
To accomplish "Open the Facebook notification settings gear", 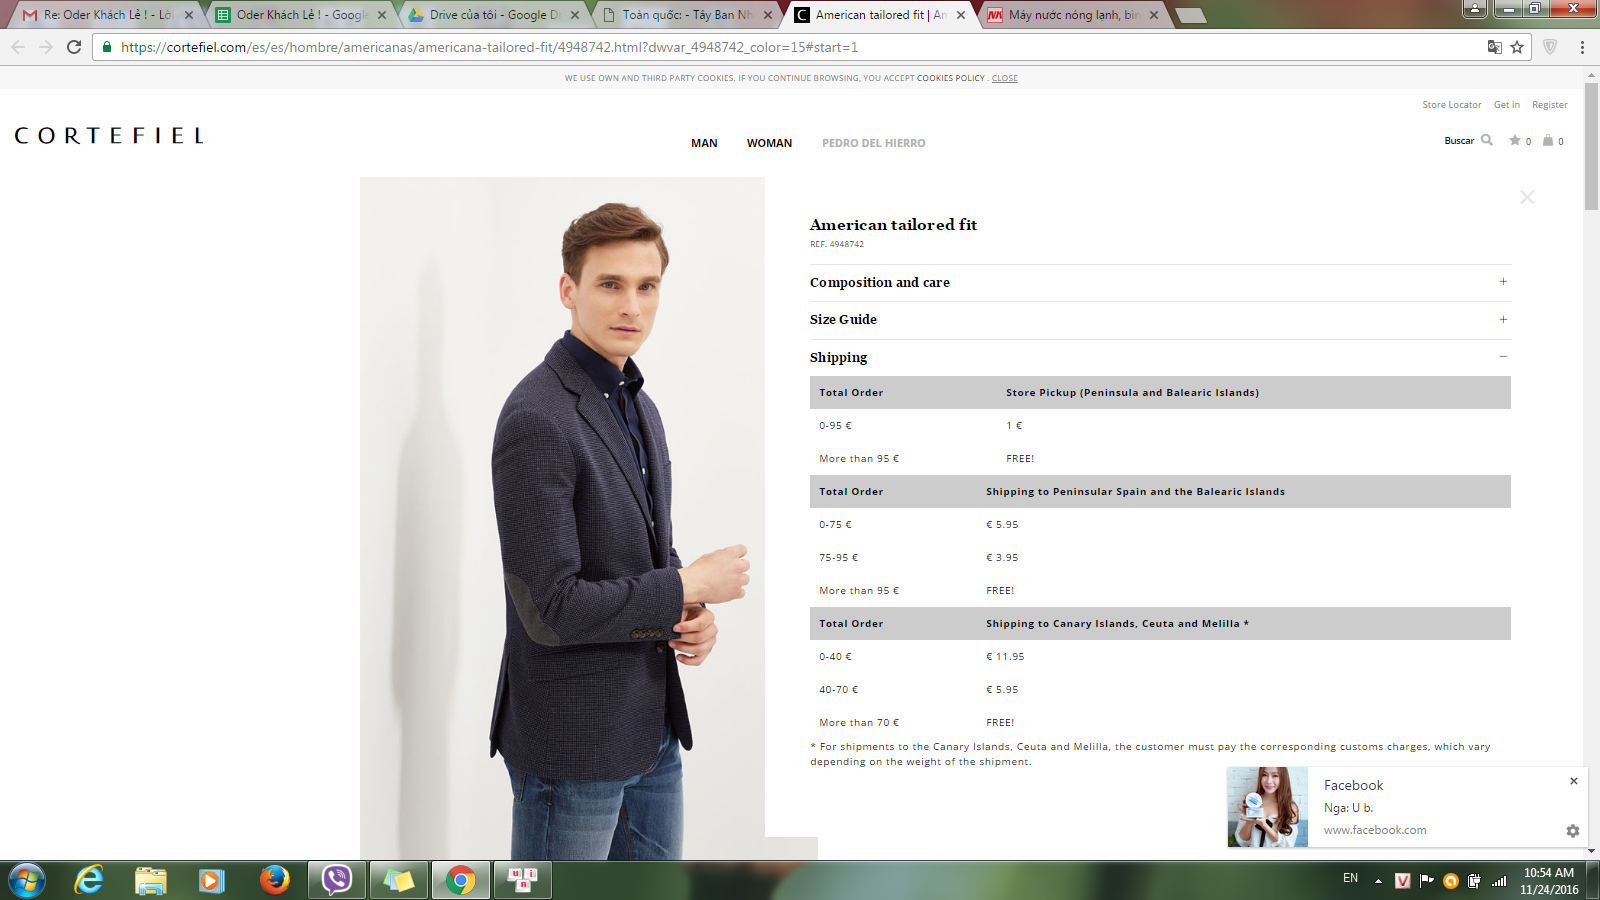I will click(1572, 831).
